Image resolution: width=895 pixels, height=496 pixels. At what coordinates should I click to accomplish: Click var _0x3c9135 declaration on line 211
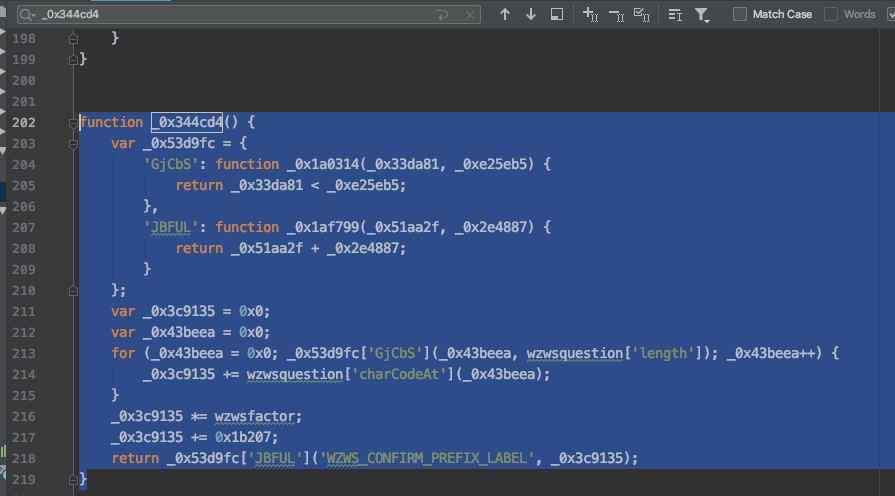pyautogui.click(x=190, y=312)
